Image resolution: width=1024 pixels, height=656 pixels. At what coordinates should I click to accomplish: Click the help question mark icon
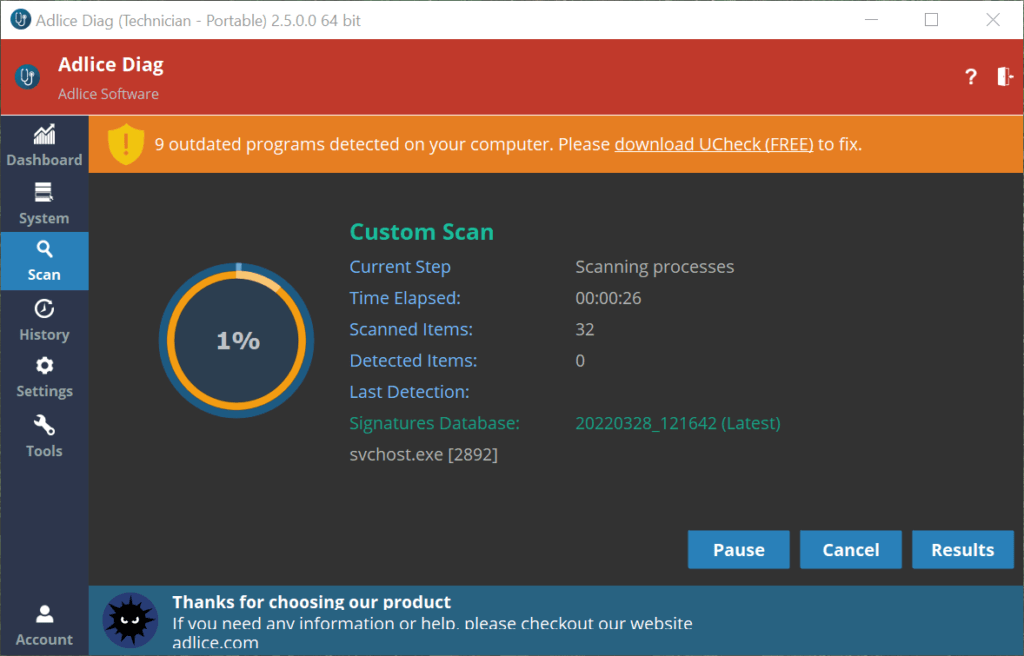pos(970,78)
